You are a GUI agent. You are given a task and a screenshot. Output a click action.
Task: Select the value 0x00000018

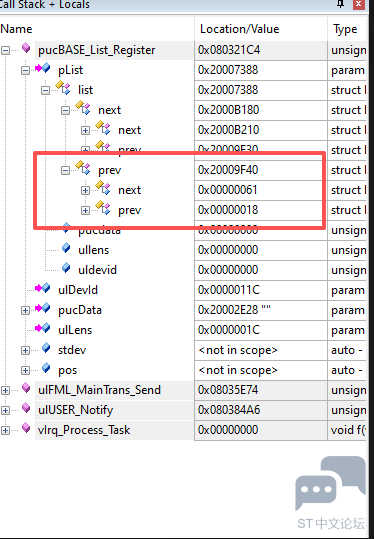point(228,210)
